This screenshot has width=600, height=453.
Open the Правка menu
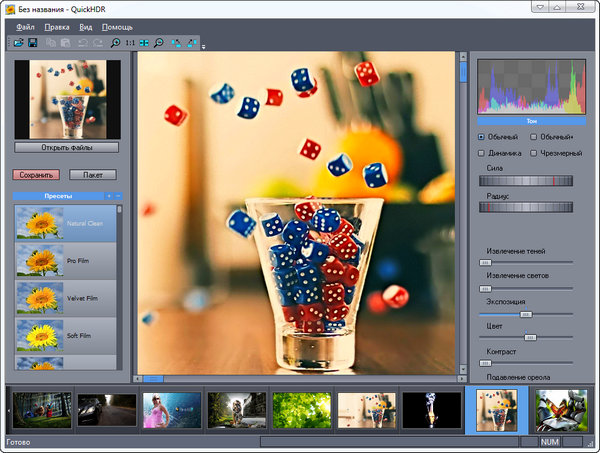point(56,25)
